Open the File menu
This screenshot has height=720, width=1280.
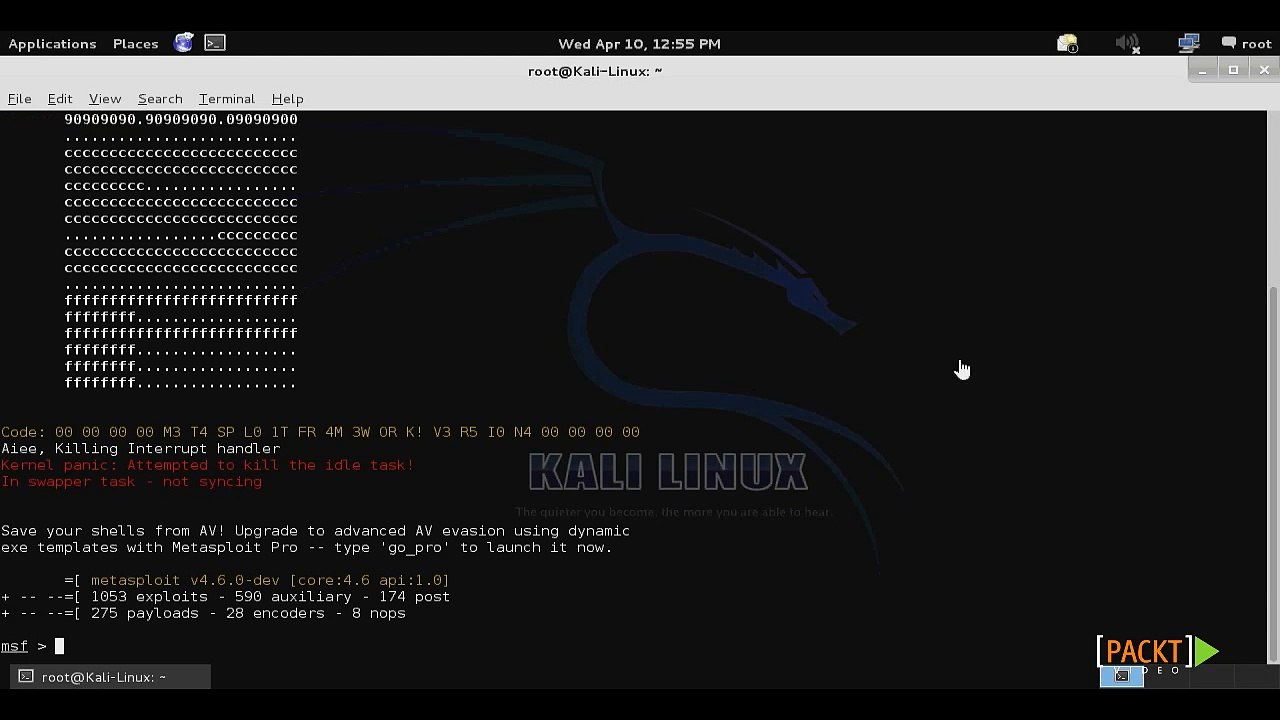pyautogui.click(x=19, y=99)
